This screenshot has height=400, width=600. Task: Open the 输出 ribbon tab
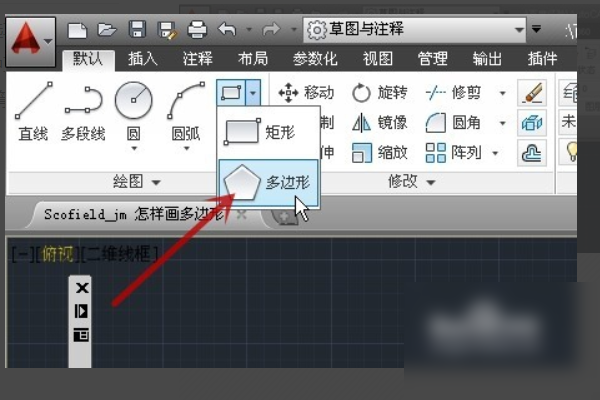pyautogui.click(x=487, y=59)
